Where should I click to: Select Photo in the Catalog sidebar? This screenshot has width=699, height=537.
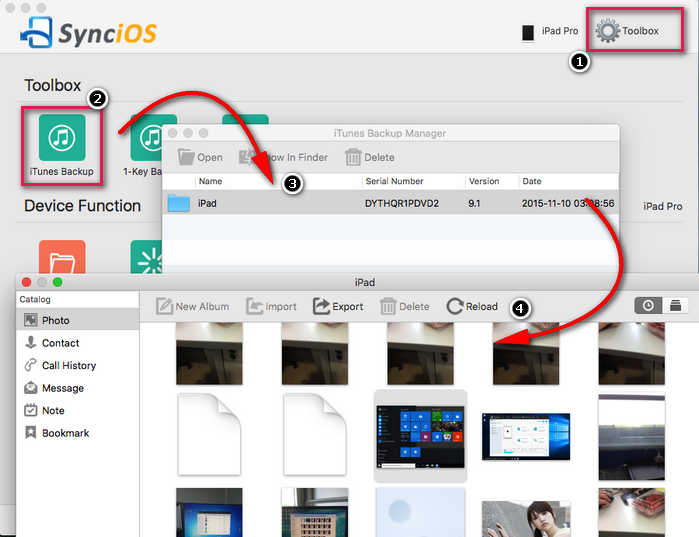(78, 320)
